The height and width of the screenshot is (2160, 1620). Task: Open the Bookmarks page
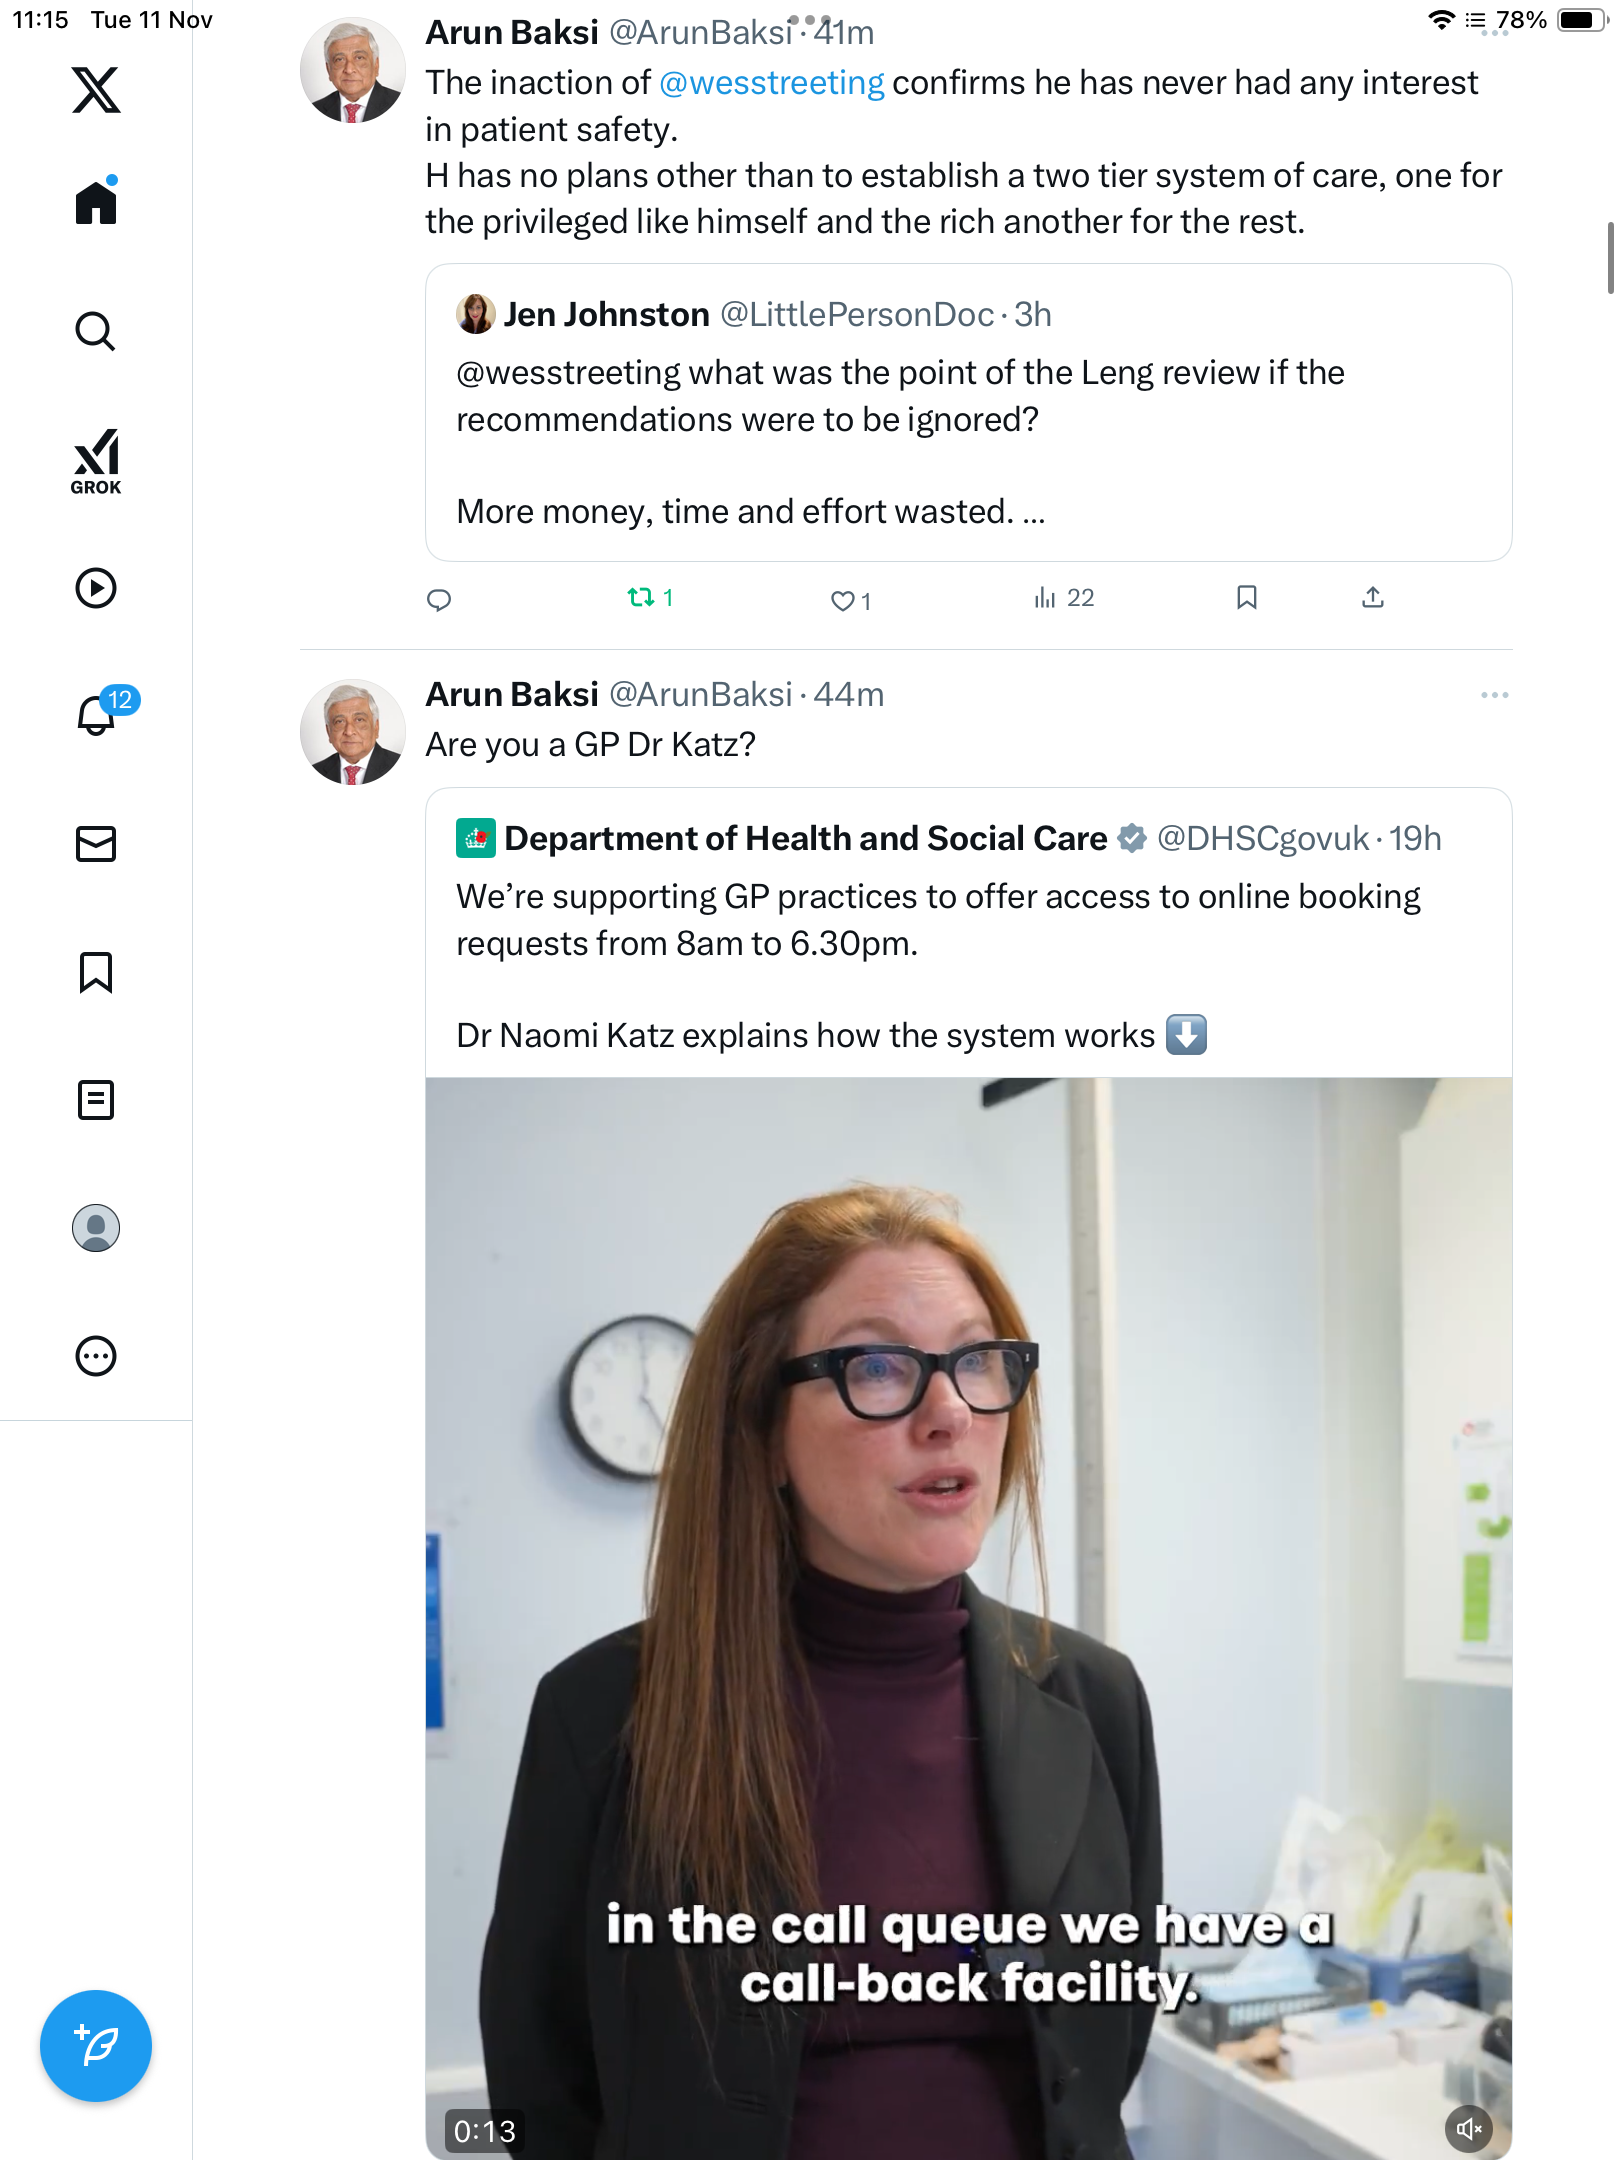(x=96, y=972)
